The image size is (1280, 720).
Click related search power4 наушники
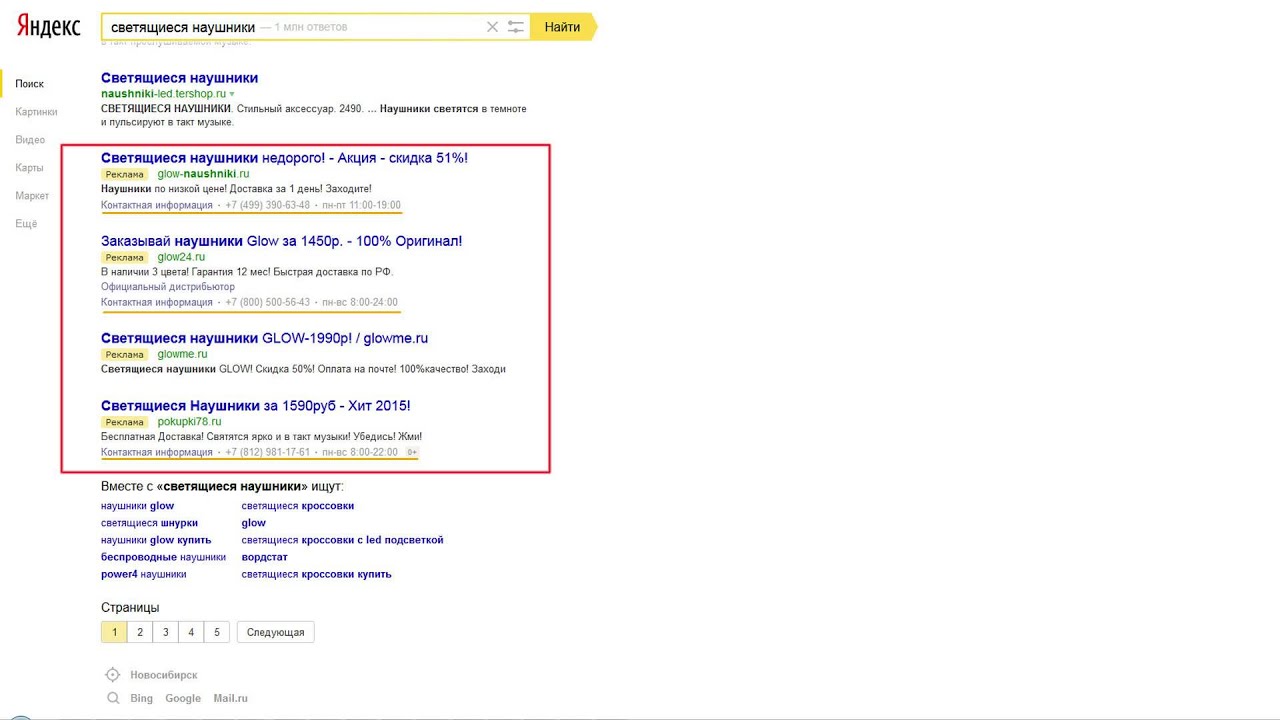pyautogui.click(x=143, y=574)
